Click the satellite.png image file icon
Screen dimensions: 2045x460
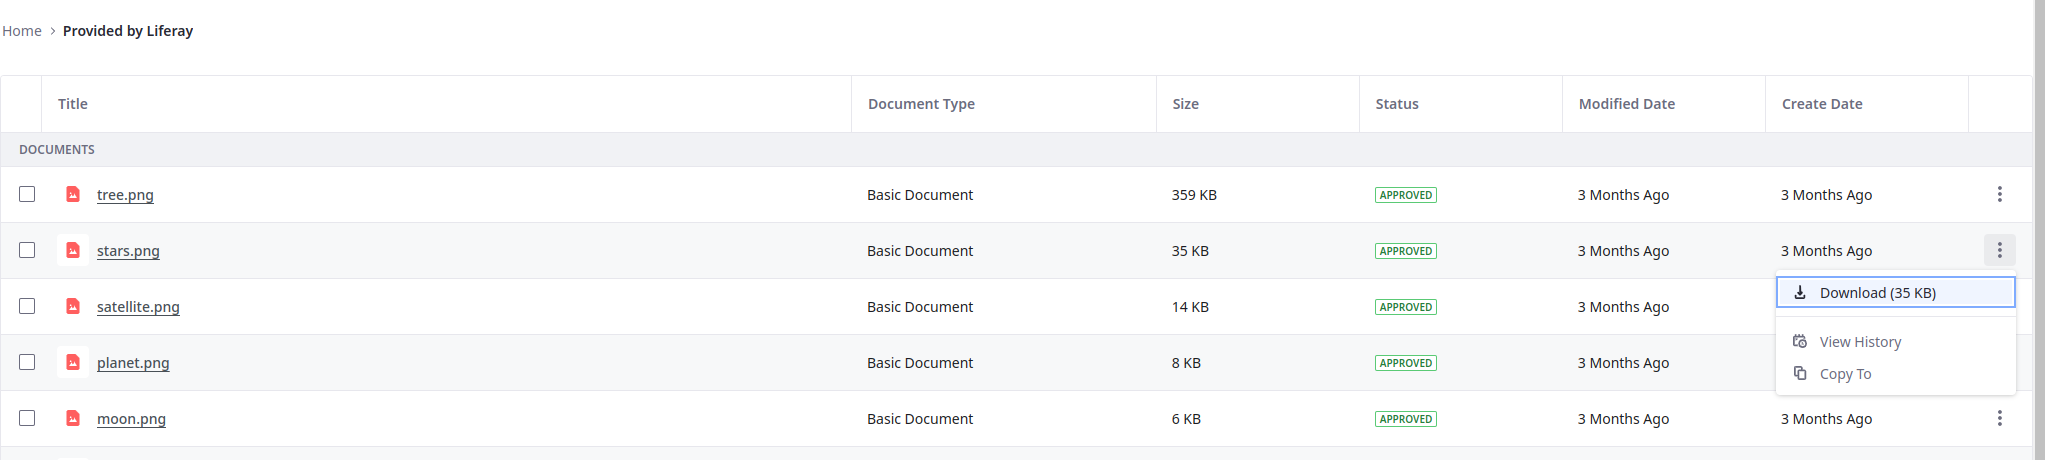[73, 306]
